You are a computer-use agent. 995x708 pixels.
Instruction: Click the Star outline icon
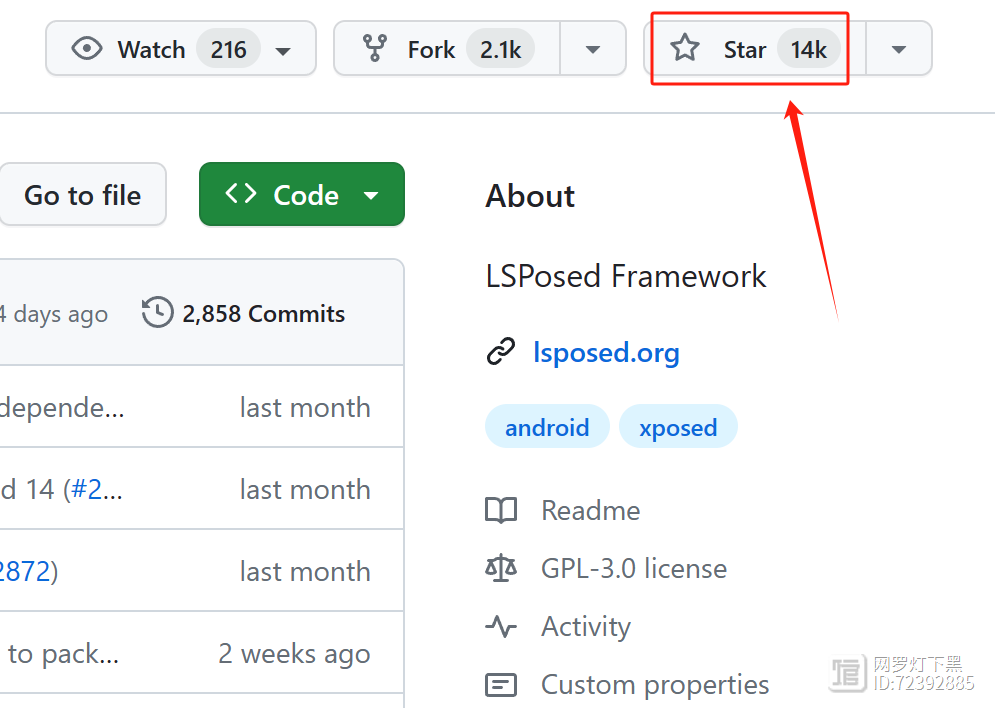[685, 48]
